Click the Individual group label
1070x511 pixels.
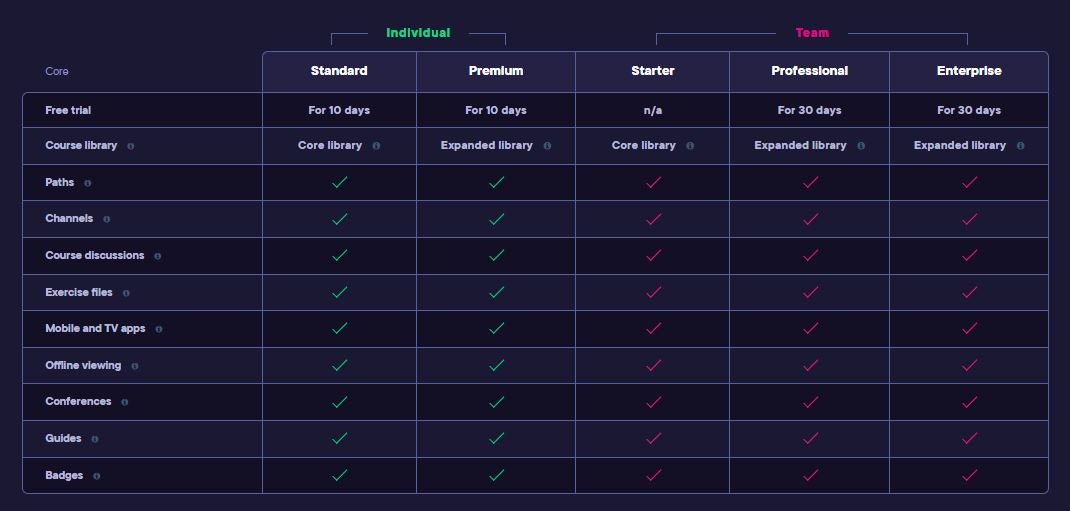pos(418,33)
